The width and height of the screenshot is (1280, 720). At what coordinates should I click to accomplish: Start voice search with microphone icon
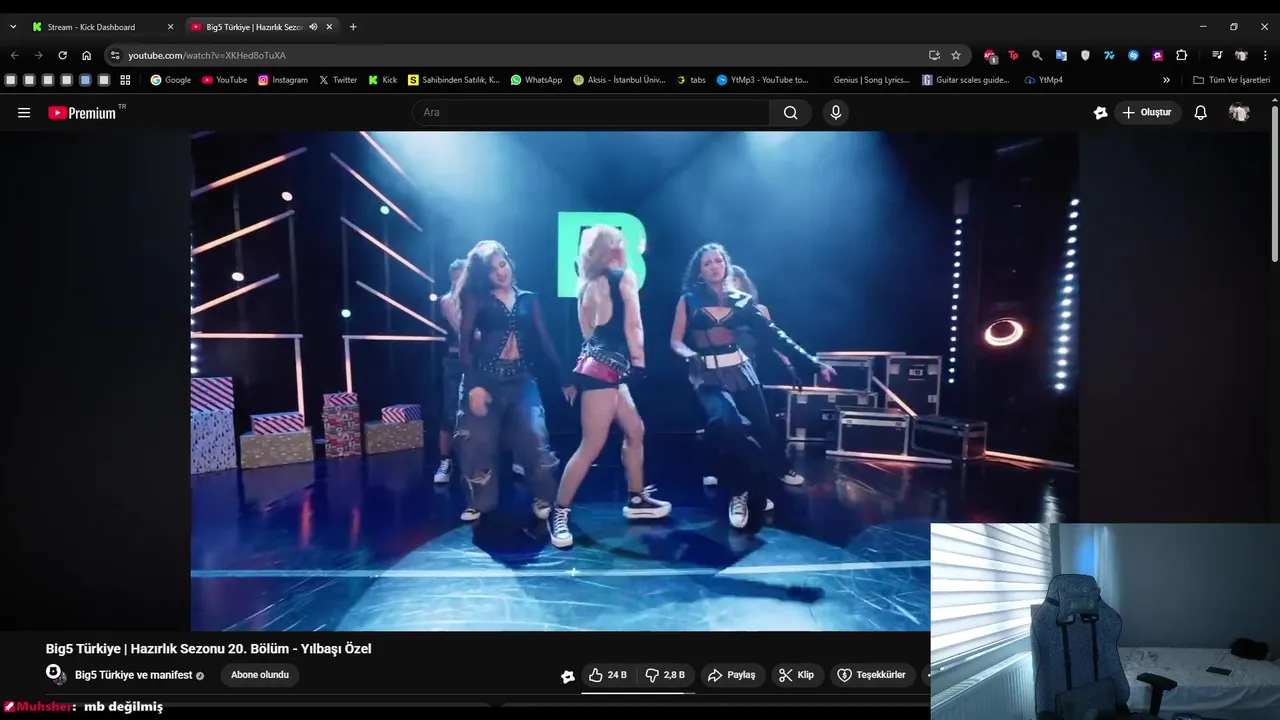point(836,113)
